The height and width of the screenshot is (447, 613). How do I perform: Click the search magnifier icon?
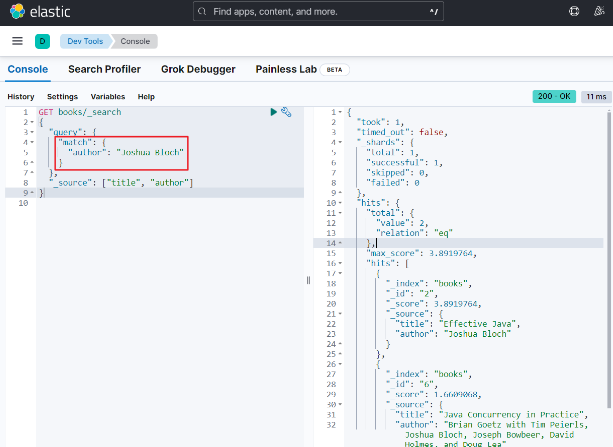click(x=202, y=11)
